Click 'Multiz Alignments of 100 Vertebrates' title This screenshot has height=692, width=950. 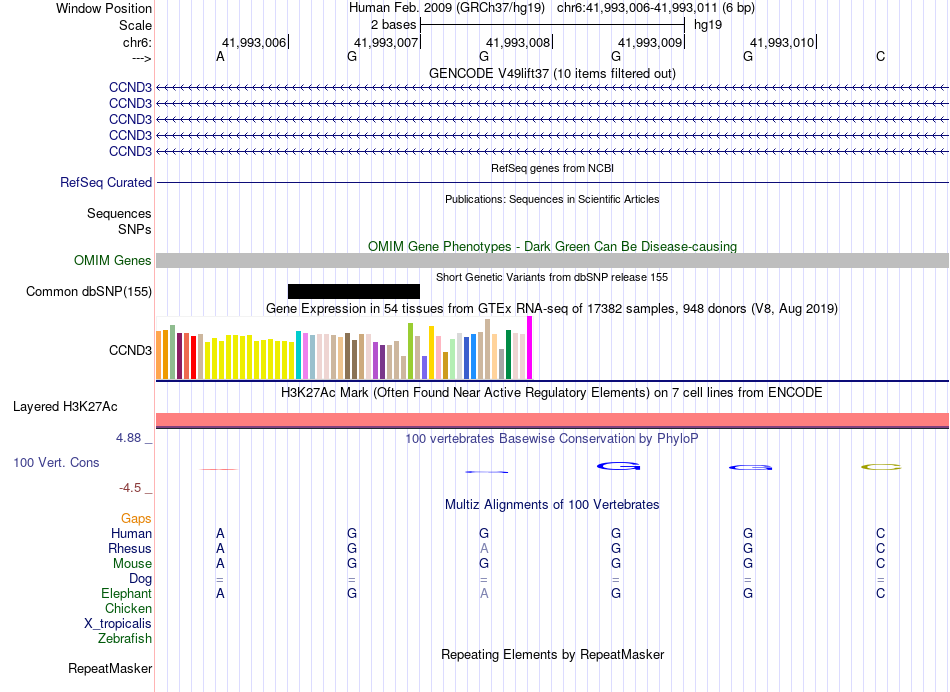pos(552,504)
